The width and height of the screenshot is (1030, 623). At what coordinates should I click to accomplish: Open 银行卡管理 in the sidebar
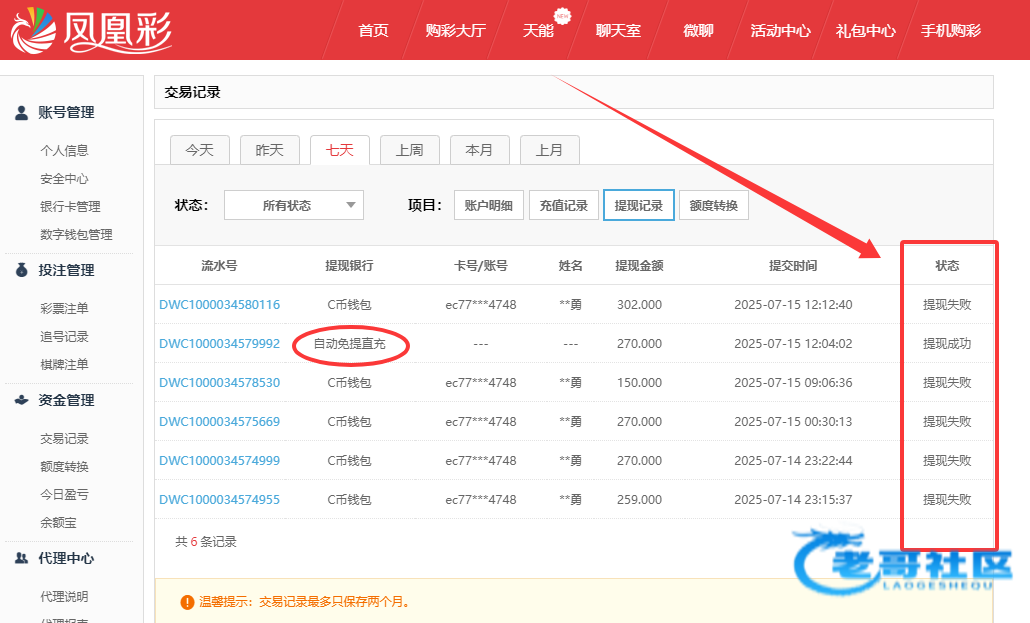pyautogui.click(x=70, y=207)
